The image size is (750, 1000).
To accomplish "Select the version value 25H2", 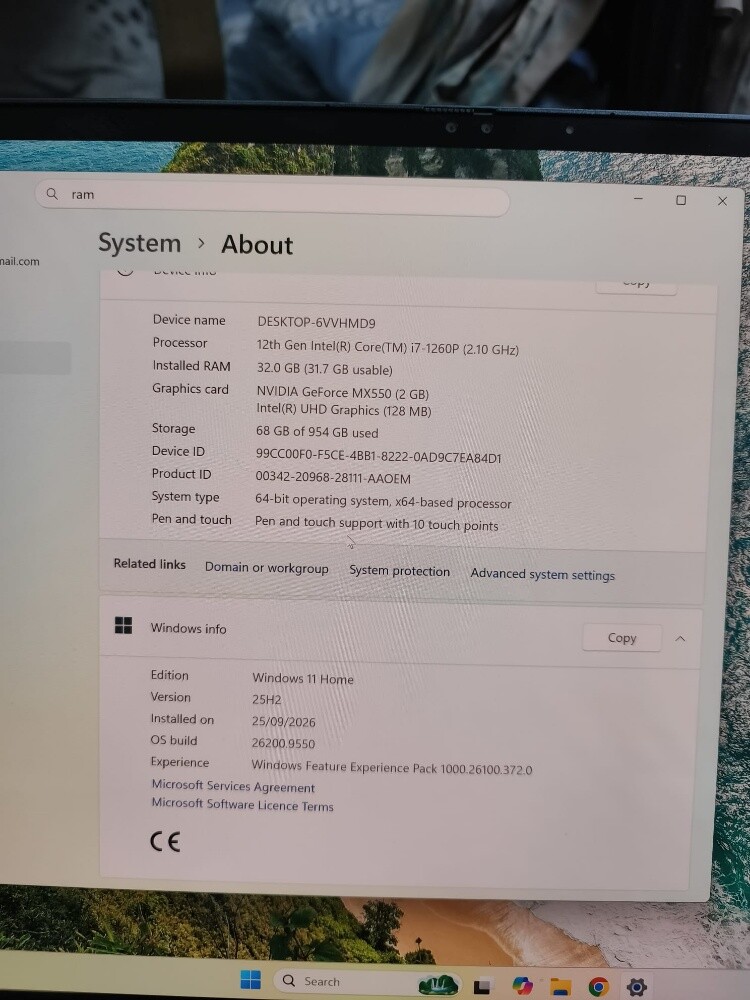I will coord(267,700).
